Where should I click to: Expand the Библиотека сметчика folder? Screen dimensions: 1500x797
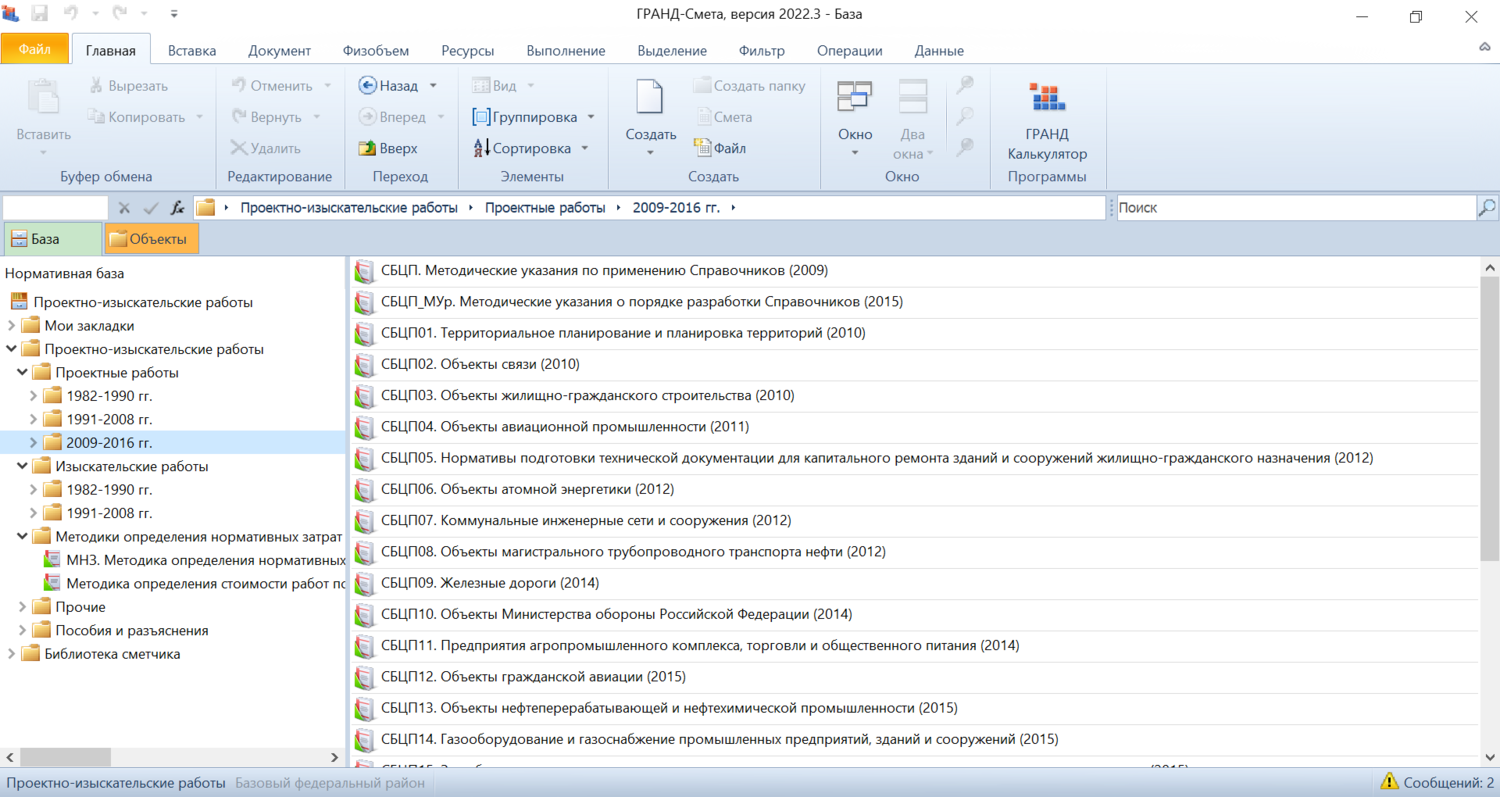point(12,654)
